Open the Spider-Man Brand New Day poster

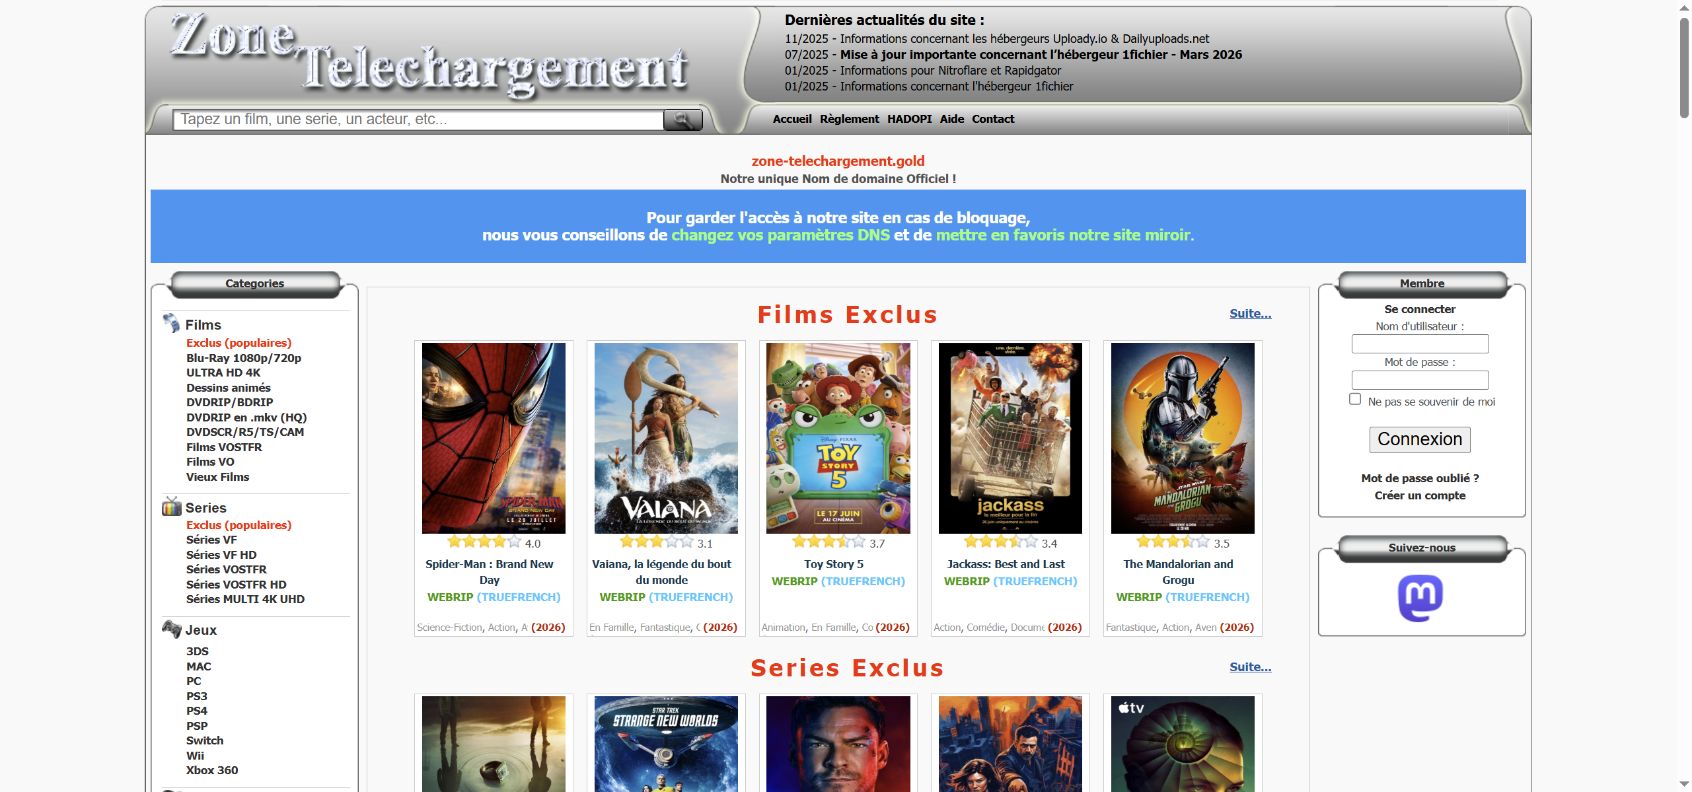point(494,438)
